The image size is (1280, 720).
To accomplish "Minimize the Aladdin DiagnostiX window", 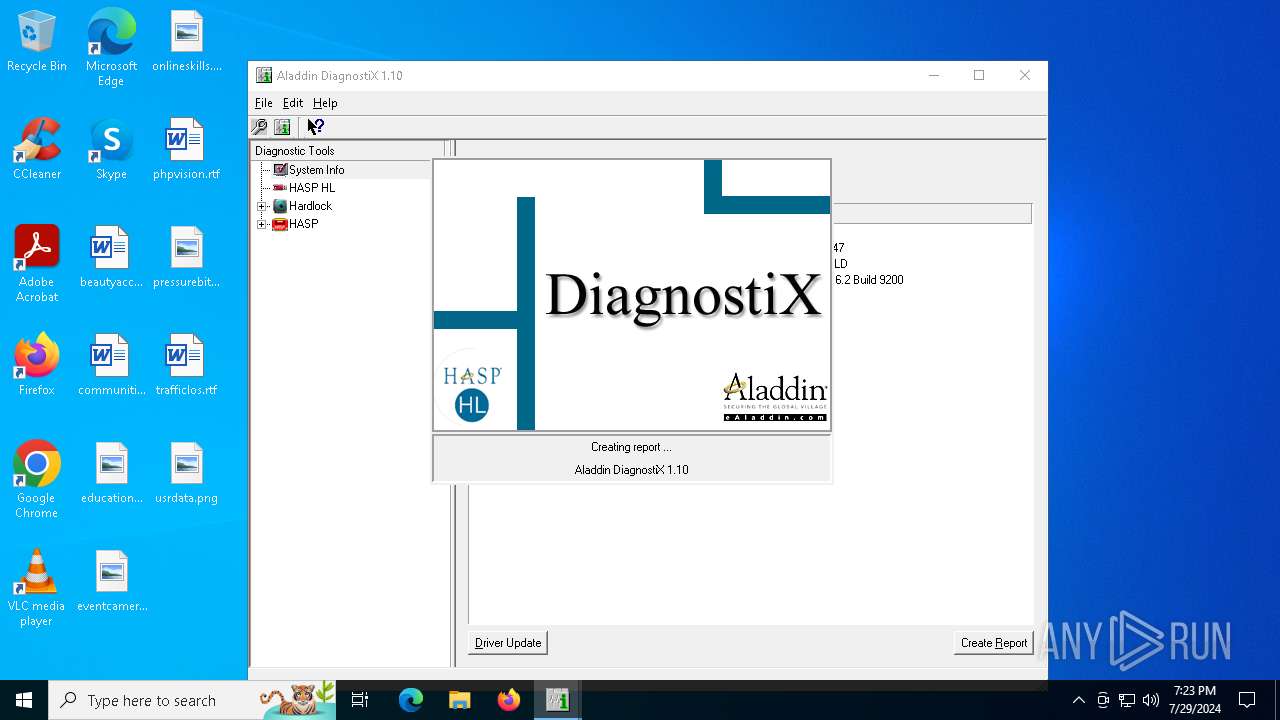I will coord(933,76).
